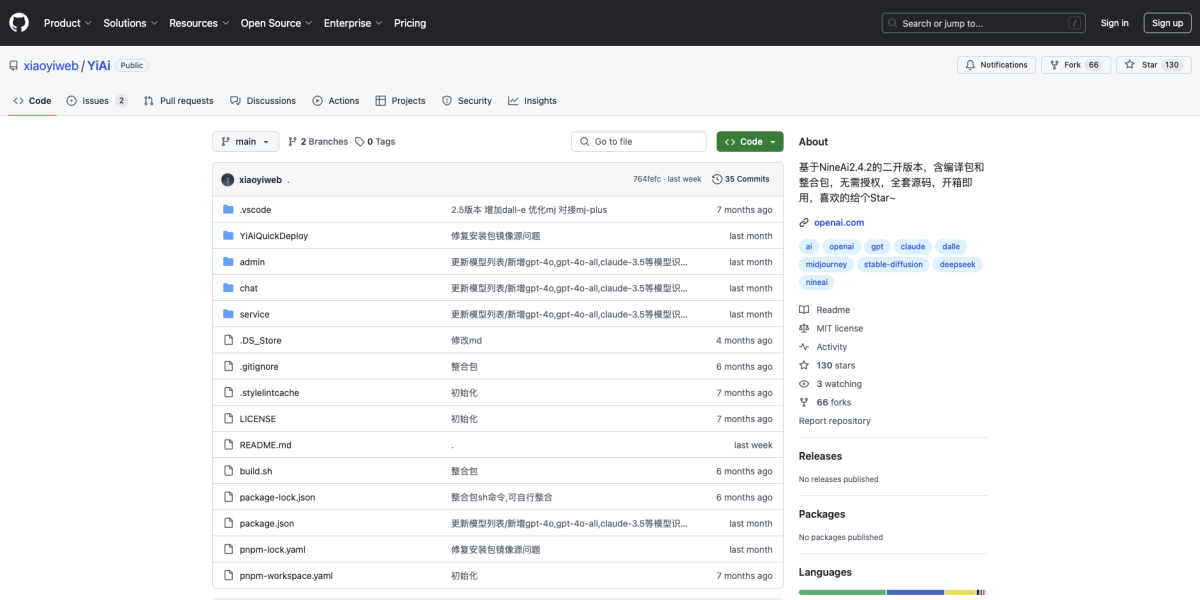Screen dimensions: 1200x600
Task: Star the YiAi repository
Action: [1153, 65]
